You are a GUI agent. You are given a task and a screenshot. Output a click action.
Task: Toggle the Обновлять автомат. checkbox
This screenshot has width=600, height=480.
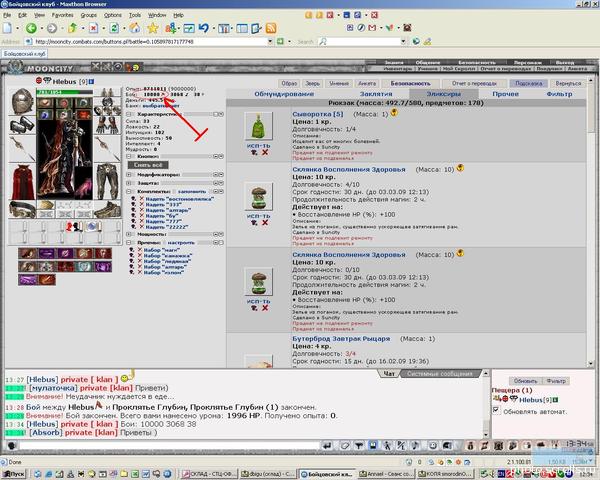point(497,410)
